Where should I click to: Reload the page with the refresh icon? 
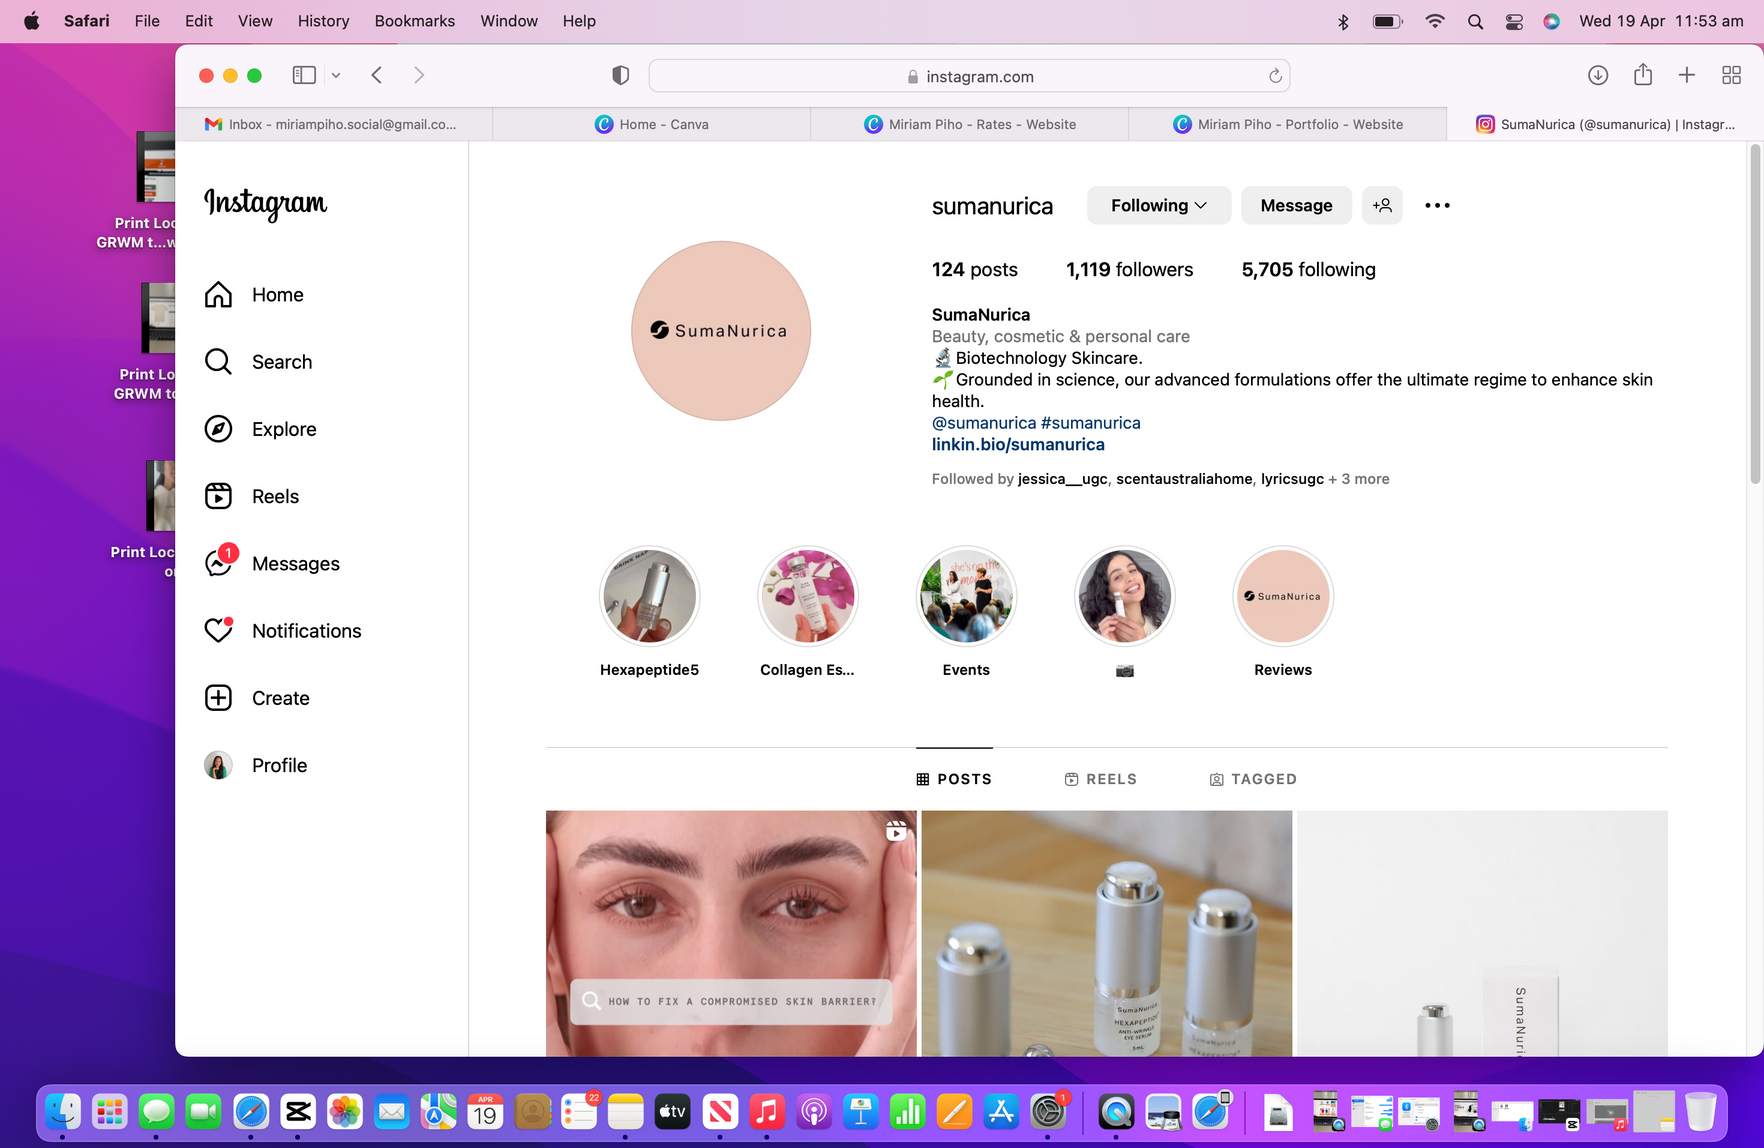[x=1275, y=76]
